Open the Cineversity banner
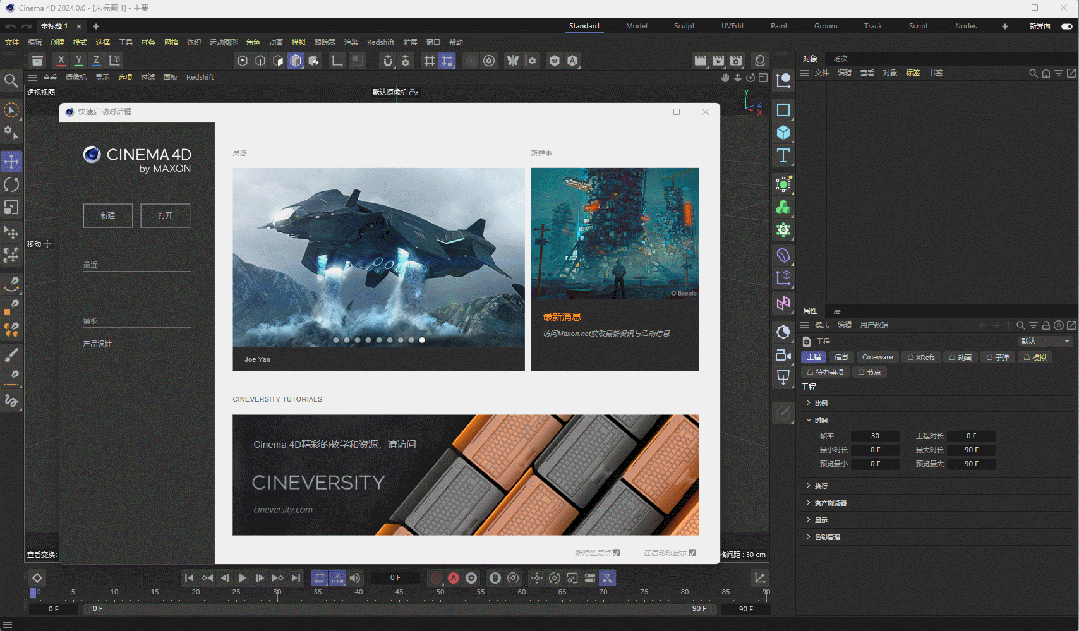 465,475
